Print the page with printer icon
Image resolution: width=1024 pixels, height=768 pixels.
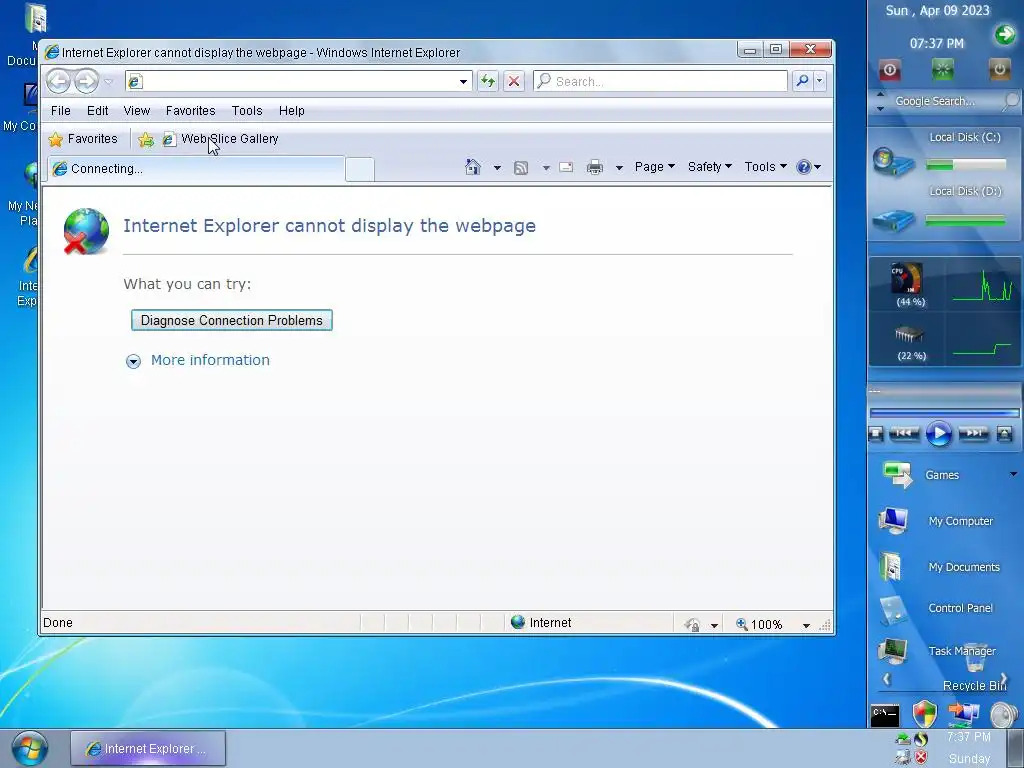pyautogui.click(x=595, y=167)
